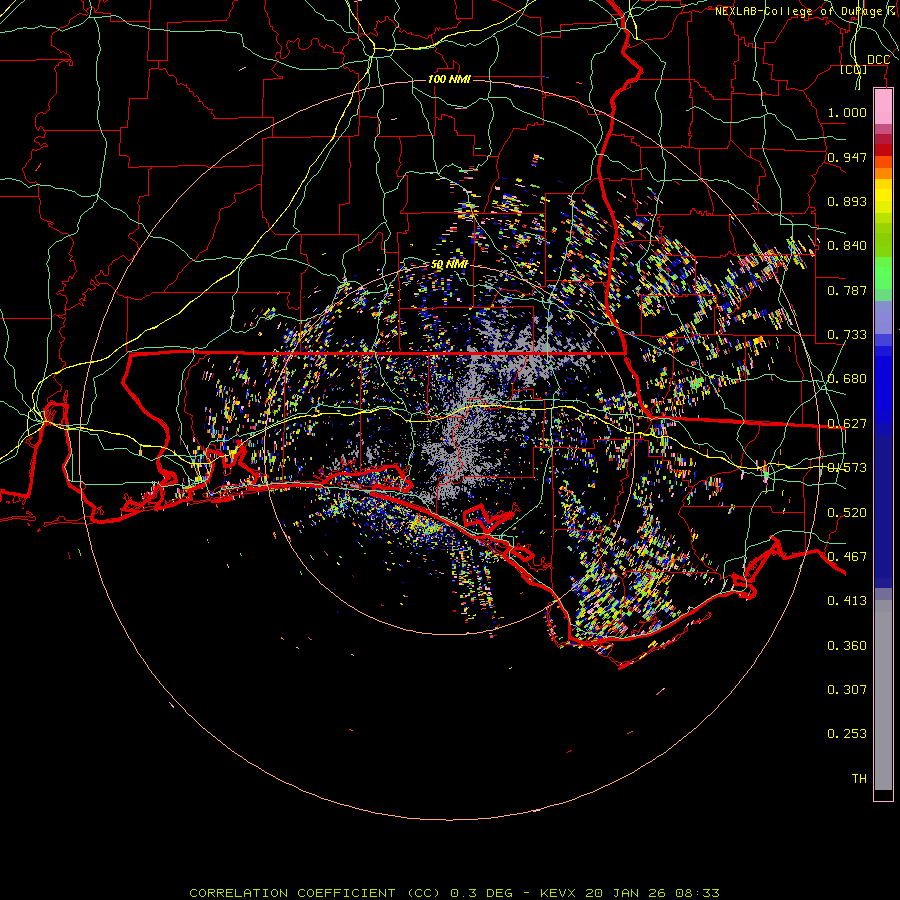Screen dimensions: 900x900
Task: Click the KEVX station ID in the caption
Action: pyautogui.click(x=557, y=893)
